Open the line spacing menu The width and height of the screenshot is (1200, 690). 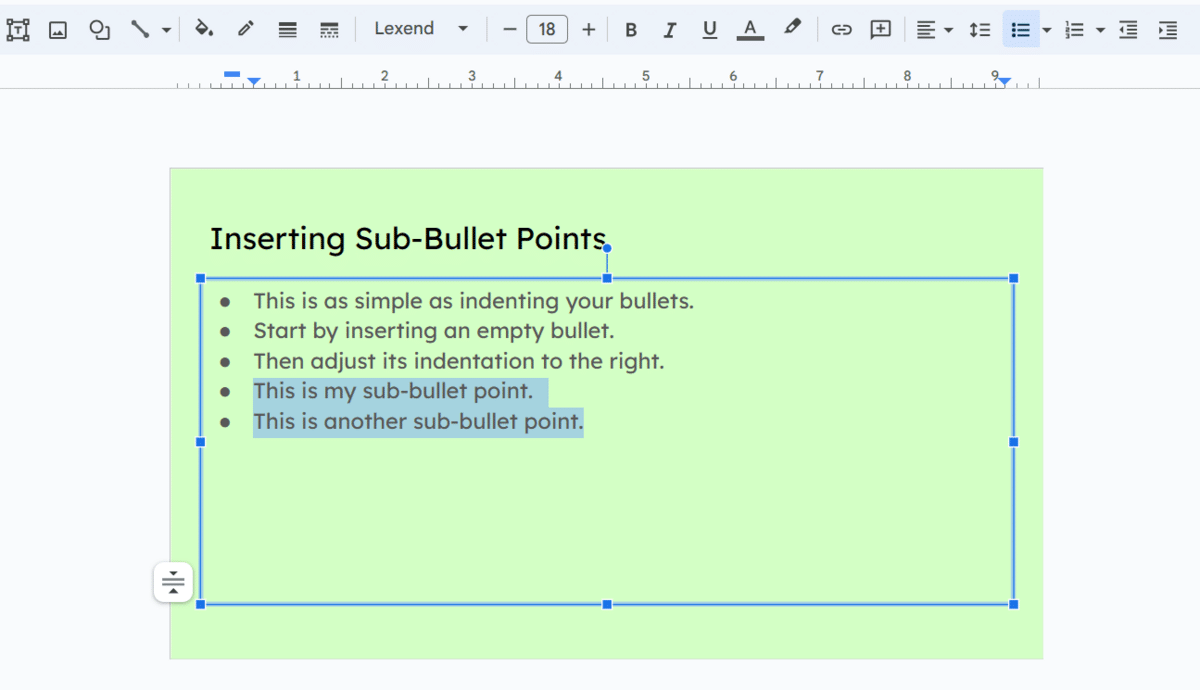point(980,29)
